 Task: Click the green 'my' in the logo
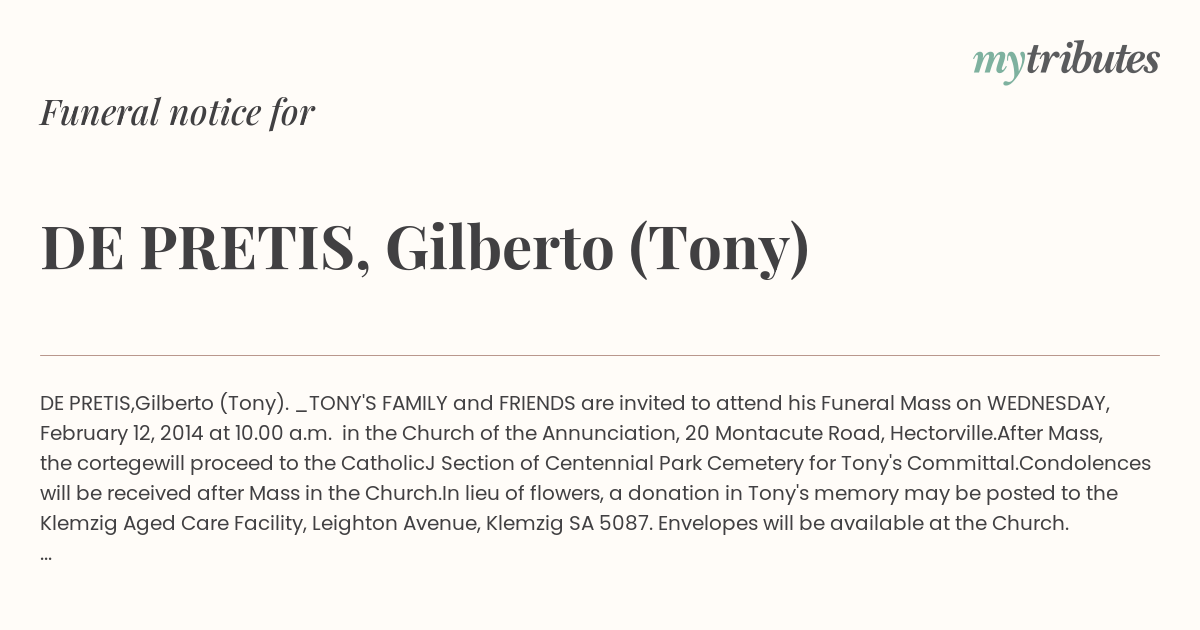point(999,64)
